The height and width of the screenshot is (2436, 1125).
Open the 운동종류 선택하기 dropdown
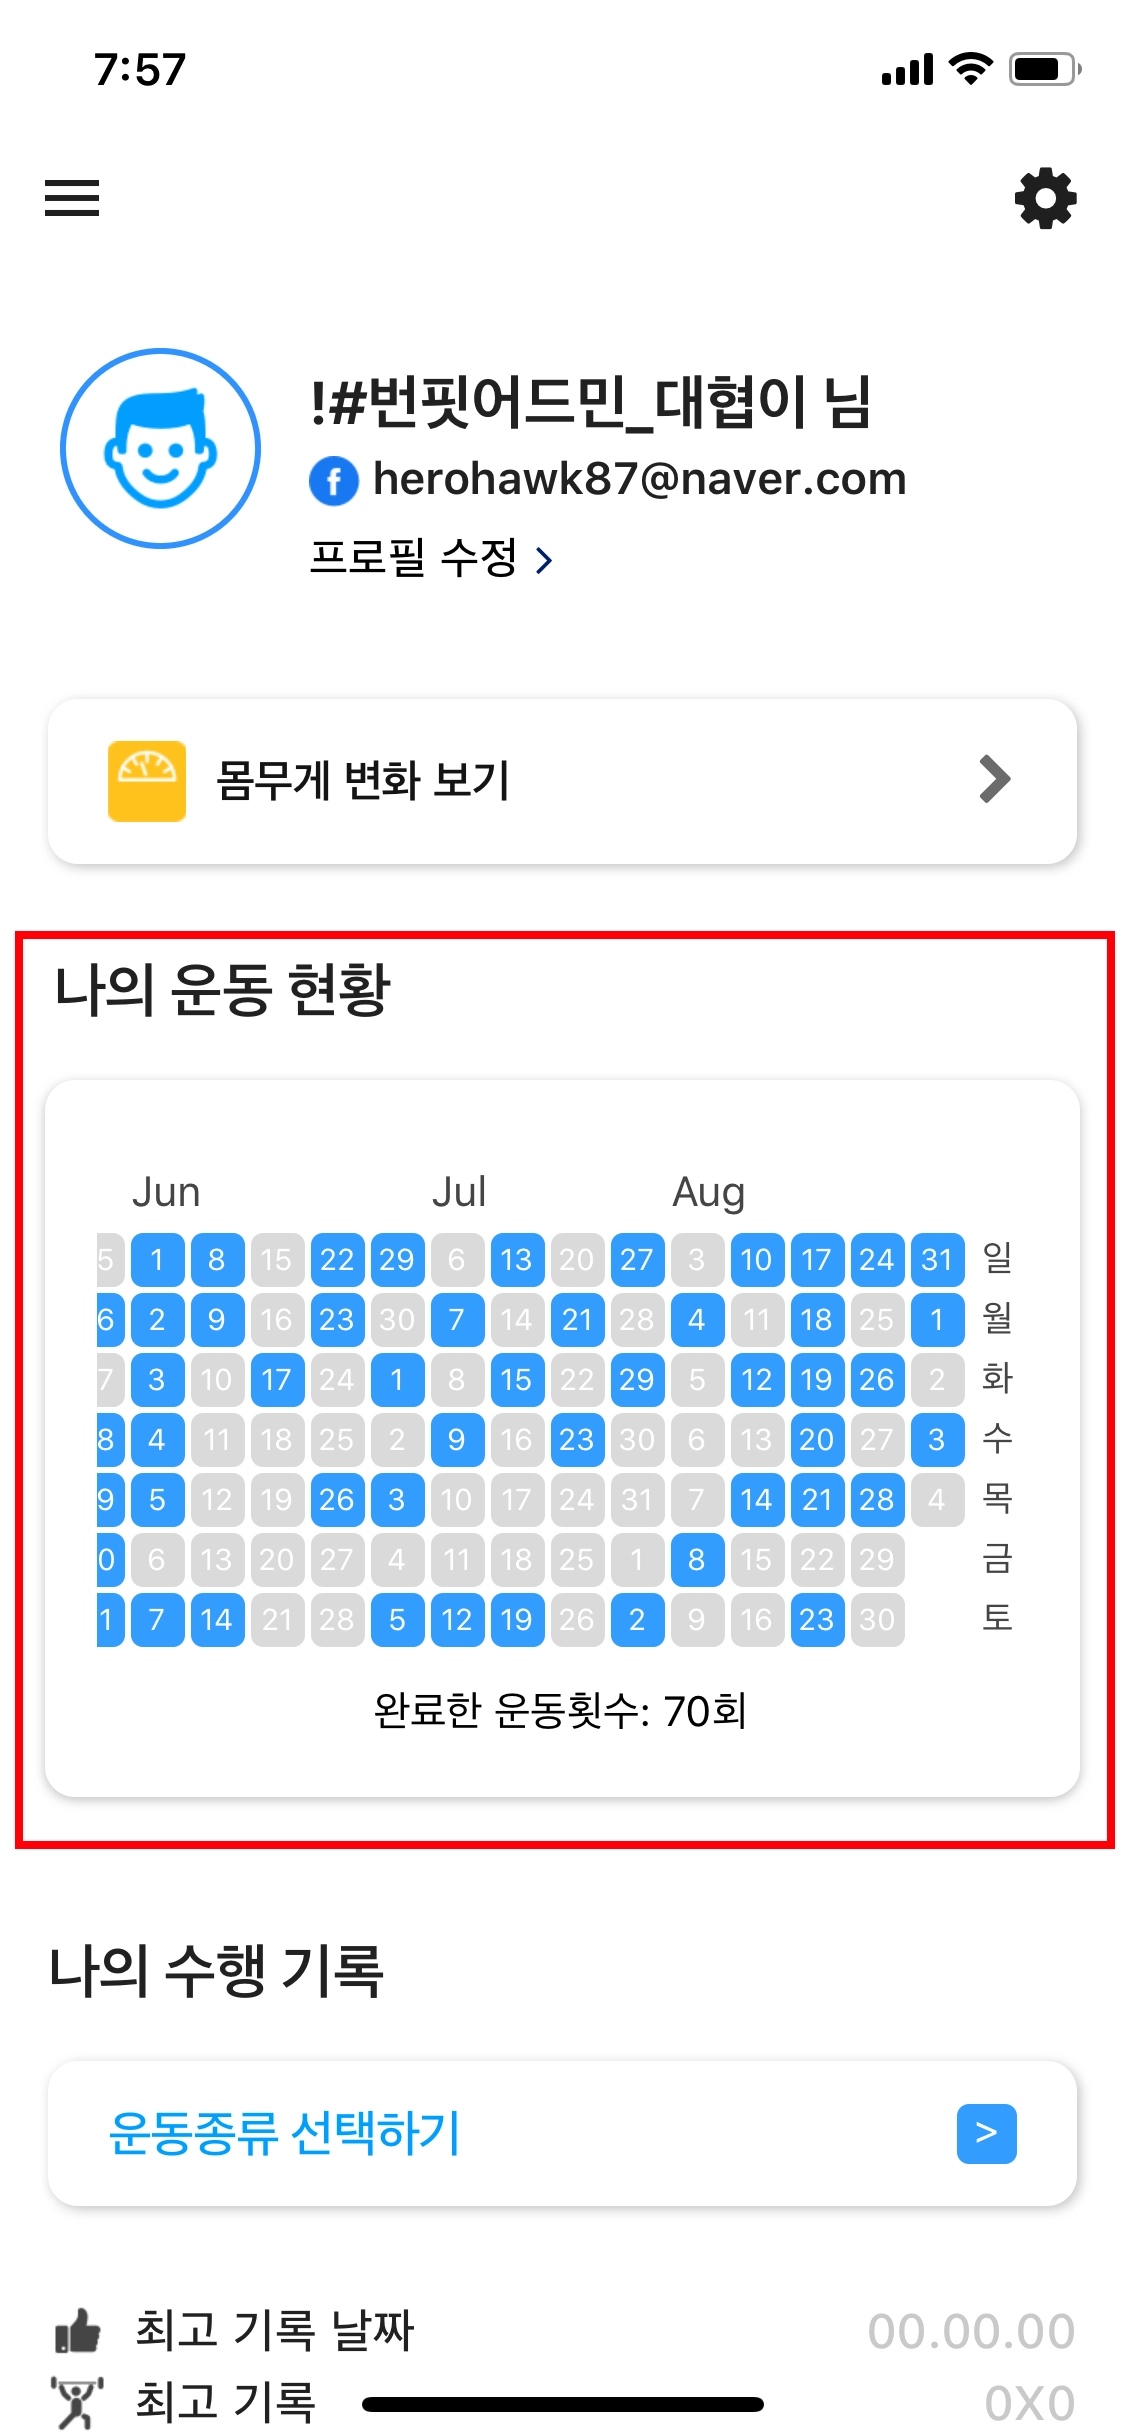(x=986, y=2133)
